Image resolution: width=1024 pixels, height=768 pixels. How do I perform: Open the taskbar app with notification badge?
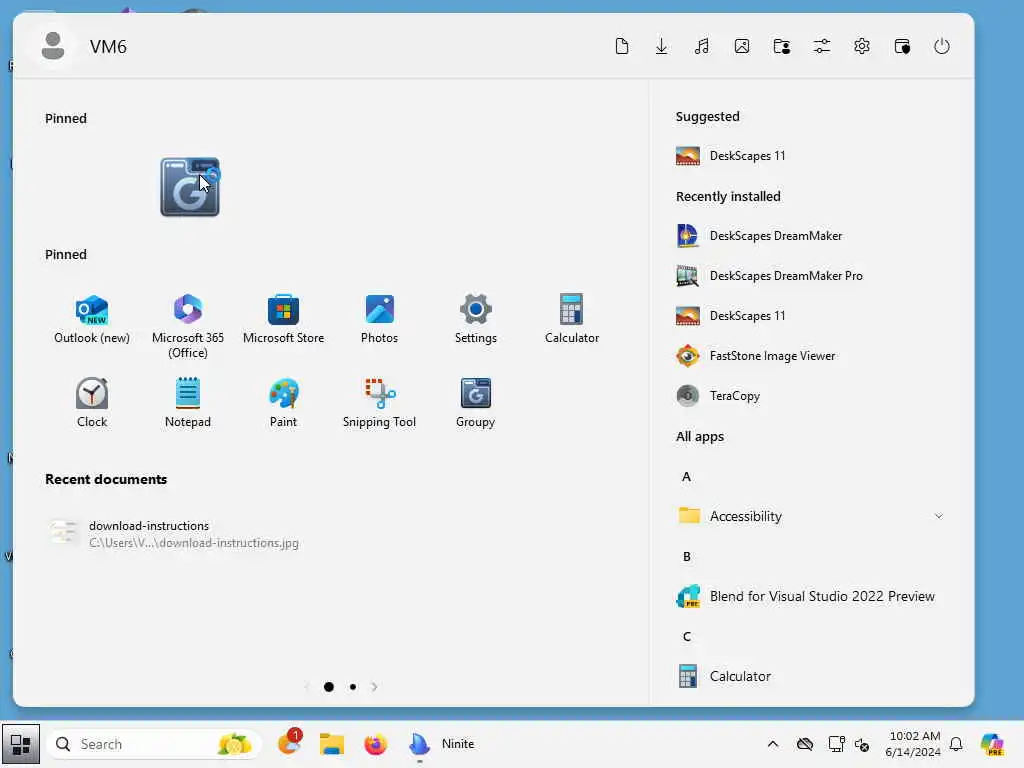click(x=289, y=743)
